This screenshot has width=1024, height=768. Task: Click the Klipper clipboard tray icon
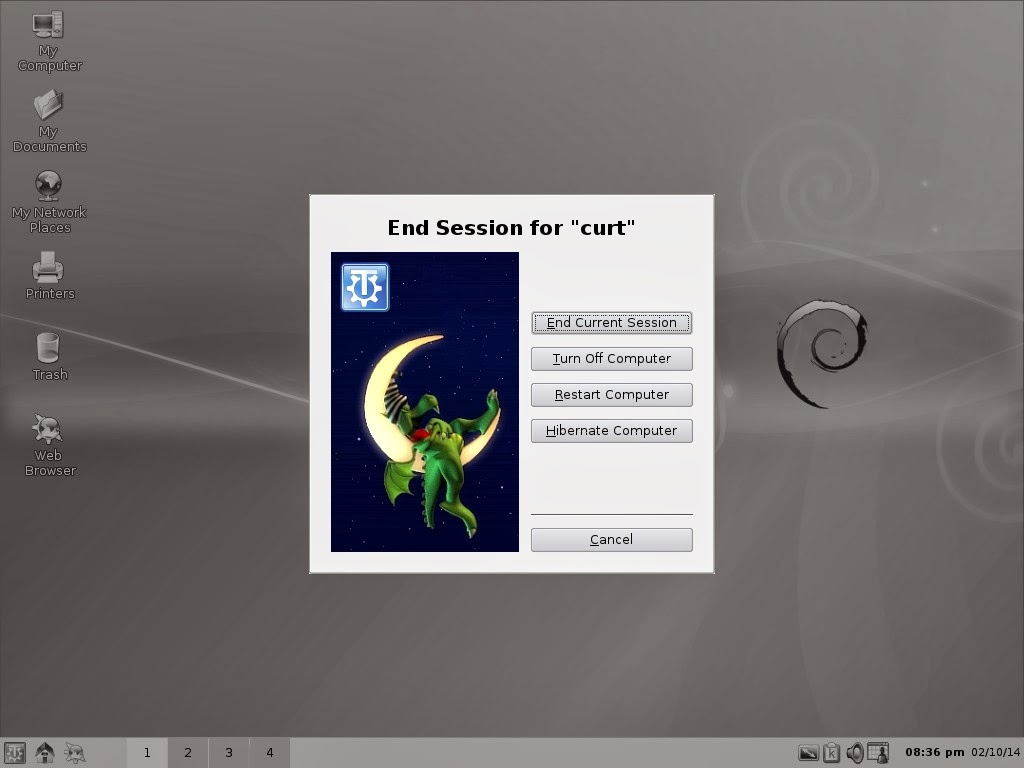[832, 751]
